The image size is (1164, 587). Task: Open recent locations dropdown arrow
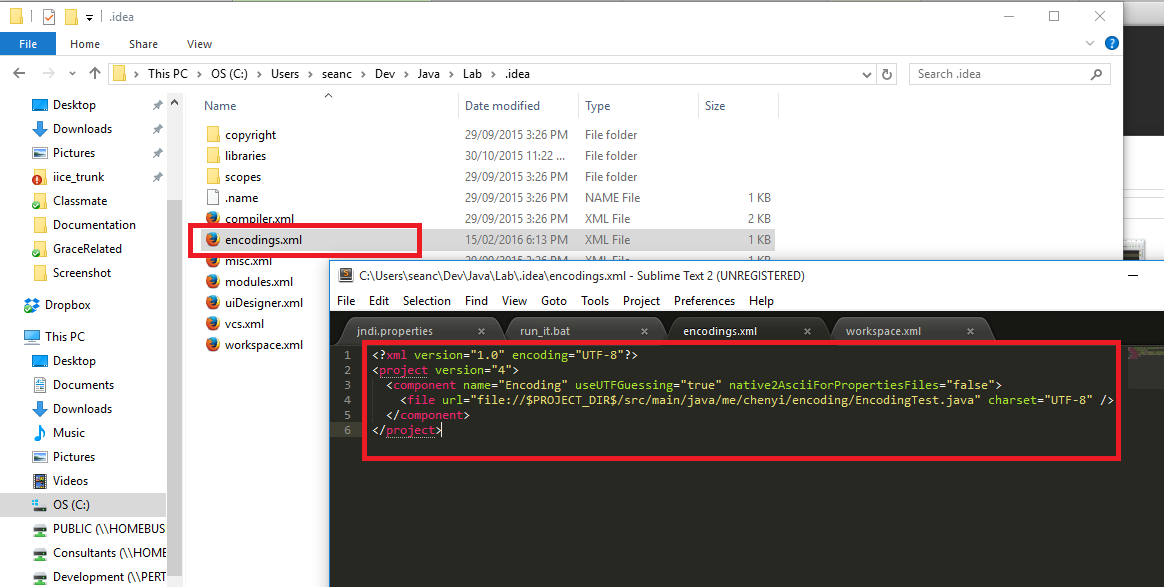tap(72, 73)
